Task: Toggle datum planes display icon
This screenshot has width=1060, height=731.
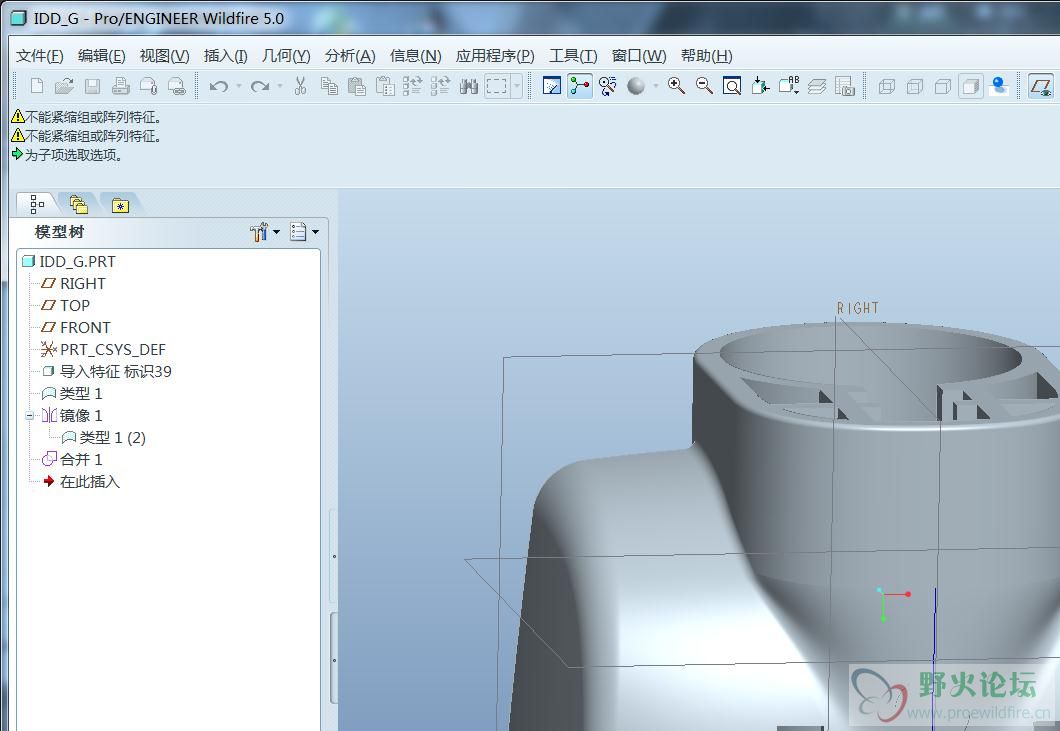Action: pyautogui.click(x=1040, y=86)
